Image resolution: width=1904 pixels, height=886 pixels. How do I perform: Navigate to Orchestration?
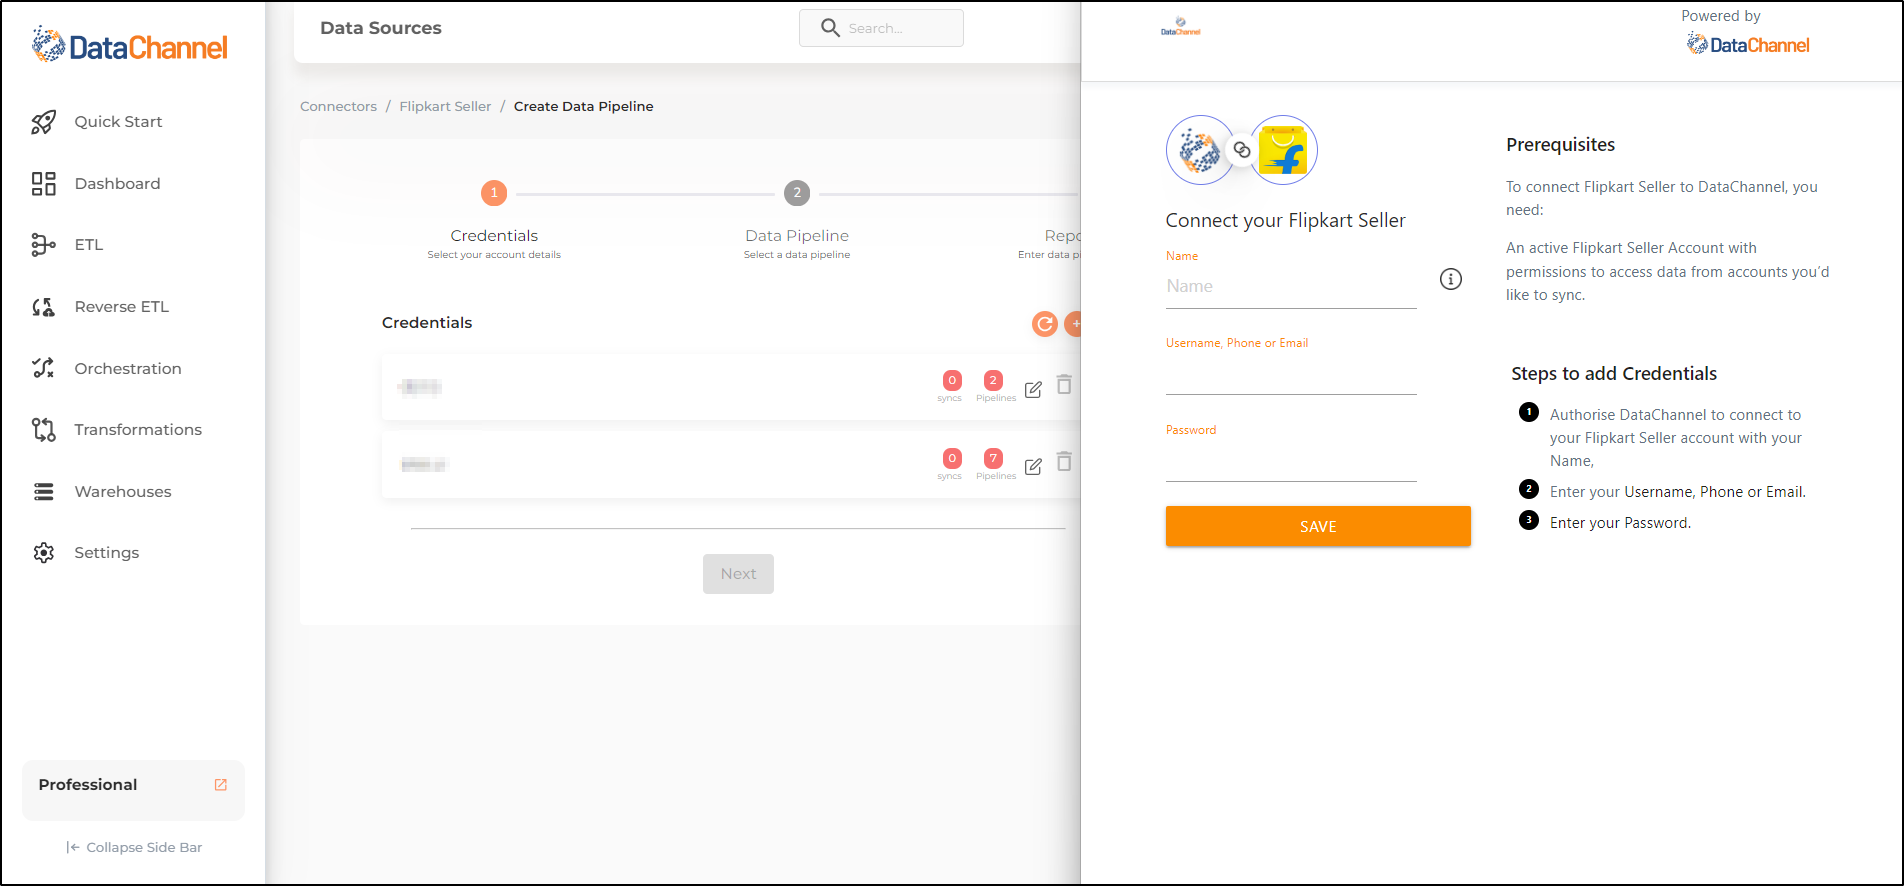128,369
